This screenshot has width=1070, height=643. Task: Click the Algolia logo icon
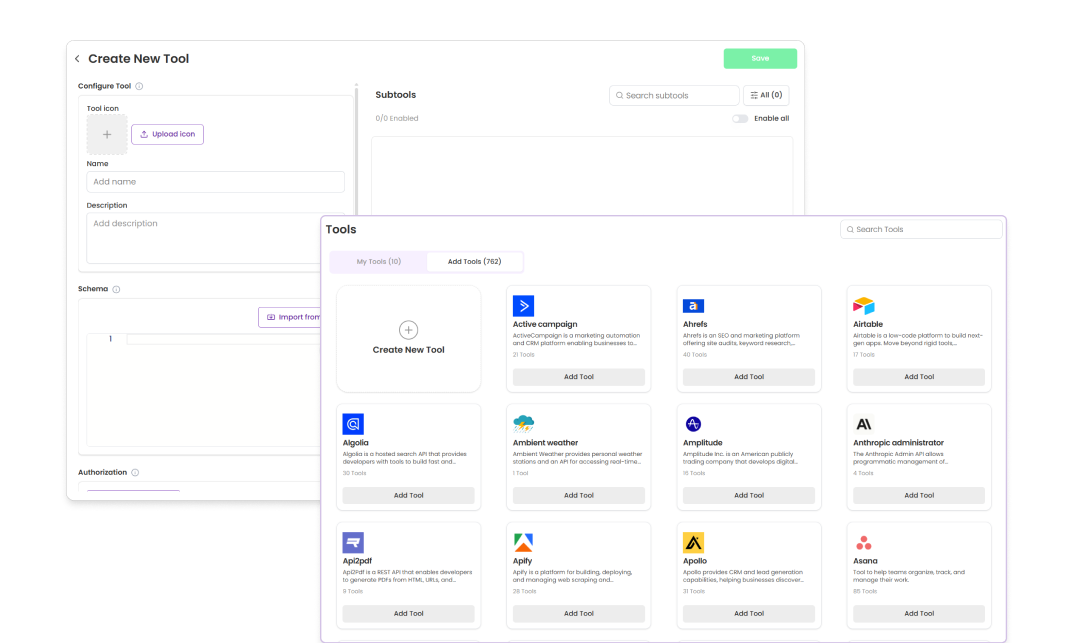[x=353, y=424]
